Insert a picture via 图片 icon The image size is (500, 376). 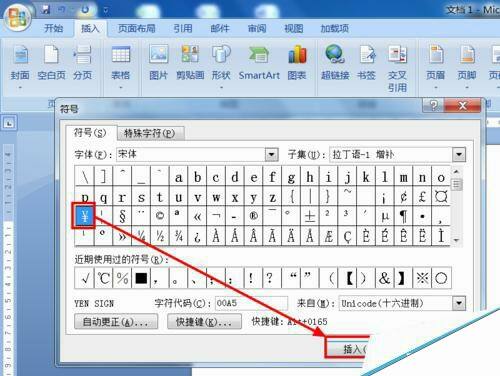click(158, 63)
